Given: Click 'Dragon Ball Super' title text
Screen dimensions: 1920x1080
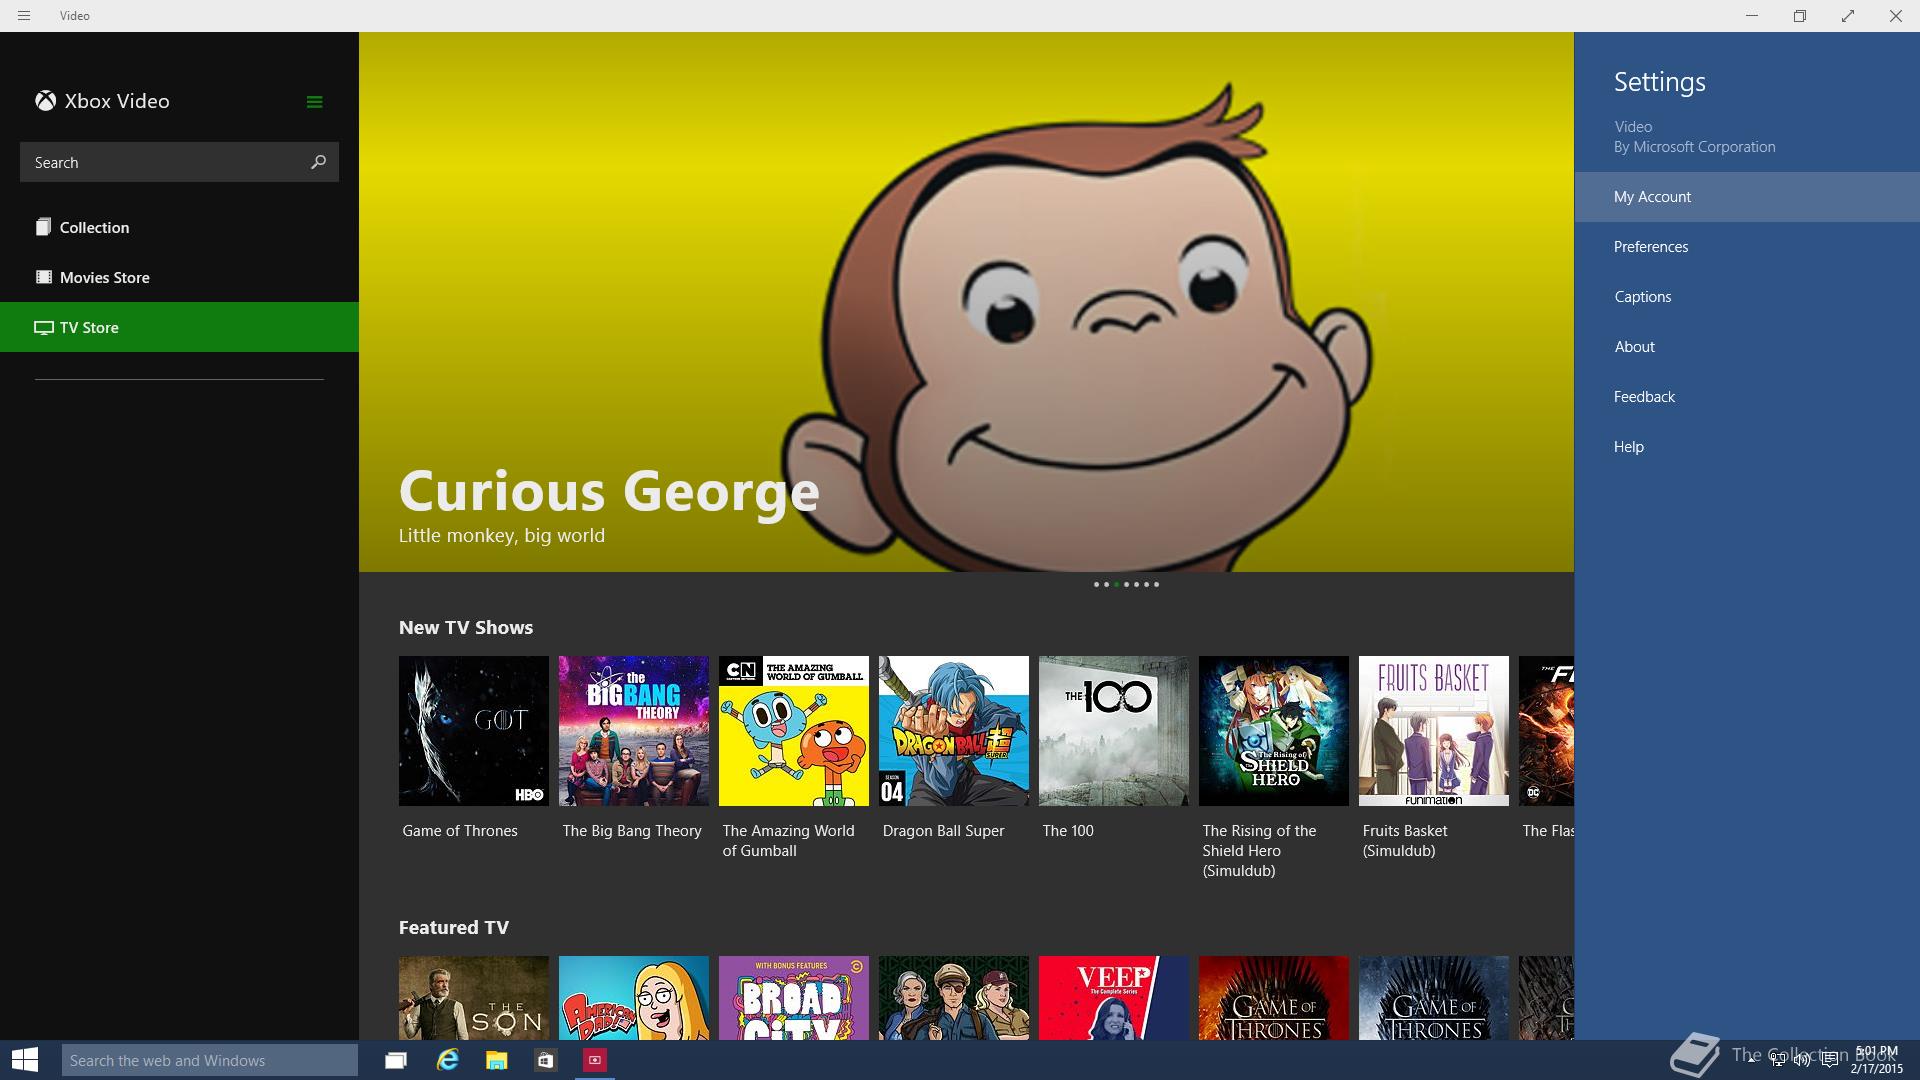Looking at the screenshot, I should pos(943,831).
